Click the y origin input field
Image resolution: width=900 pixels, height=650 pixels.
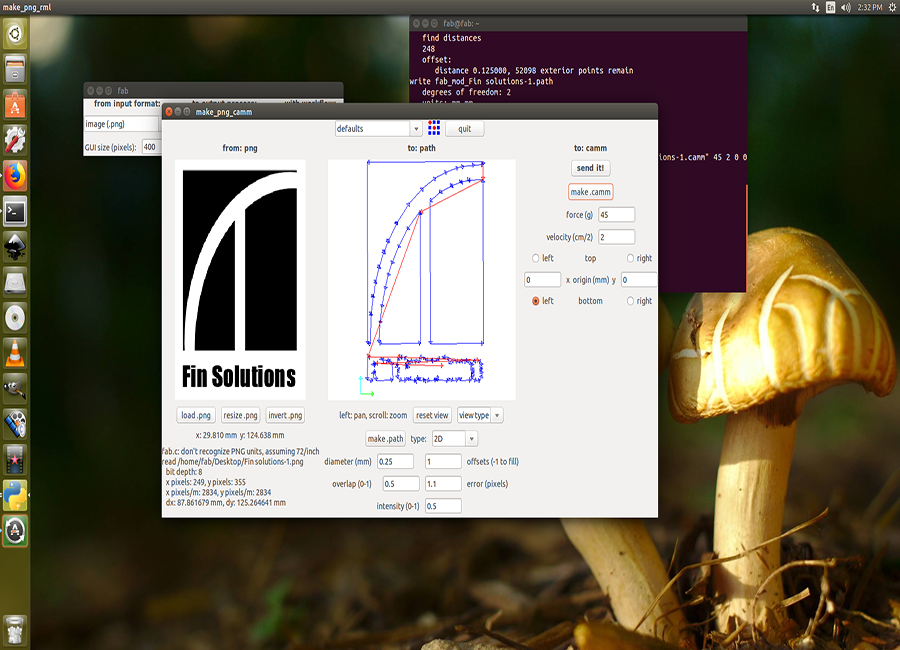(x=639, y=280)
